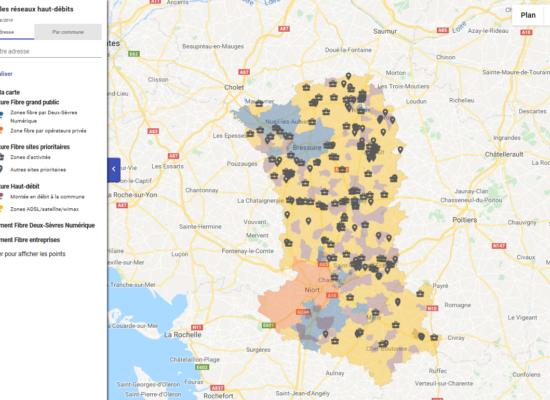Collapse the sidebar with the blue chevron
This screenshot has height=400, width=550.
pyautogui.click(x=114, y=169)
